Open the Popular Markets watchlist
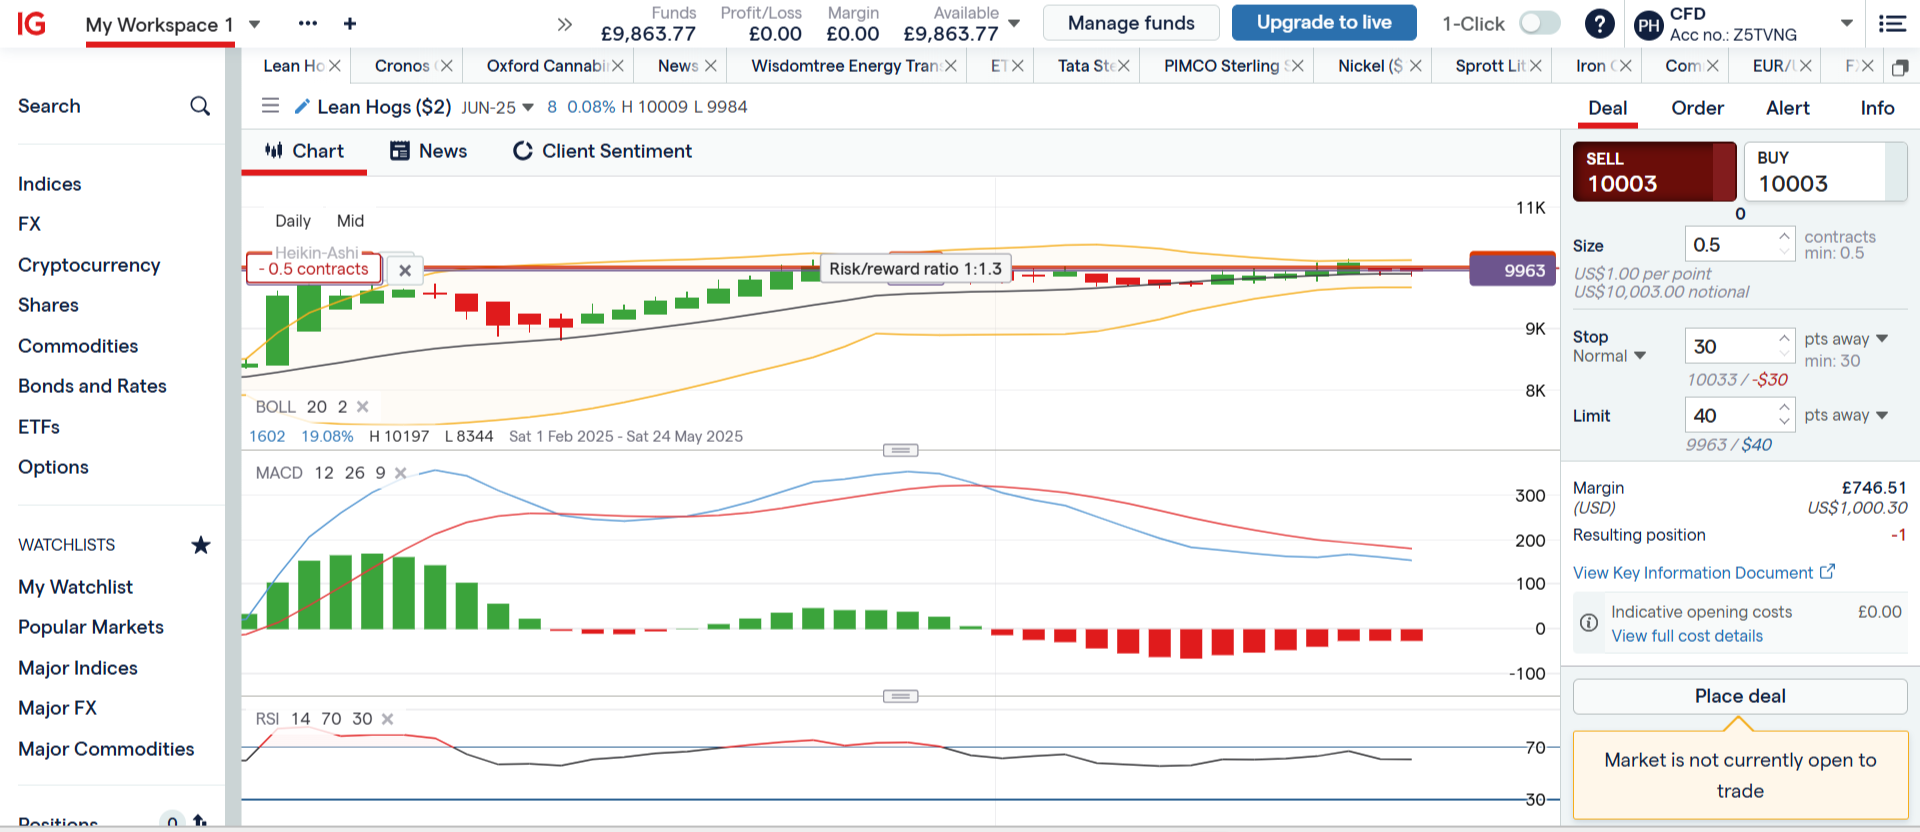 tap(91, 627)
